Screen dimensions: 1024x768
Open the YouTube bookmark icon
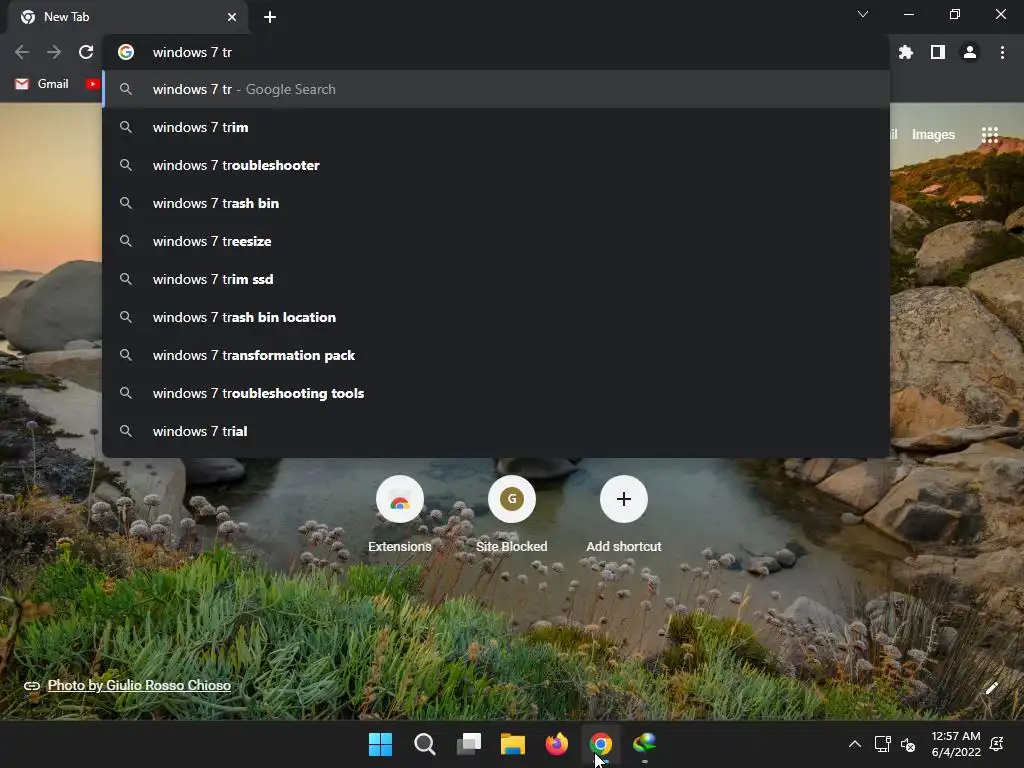pos(92,84)
